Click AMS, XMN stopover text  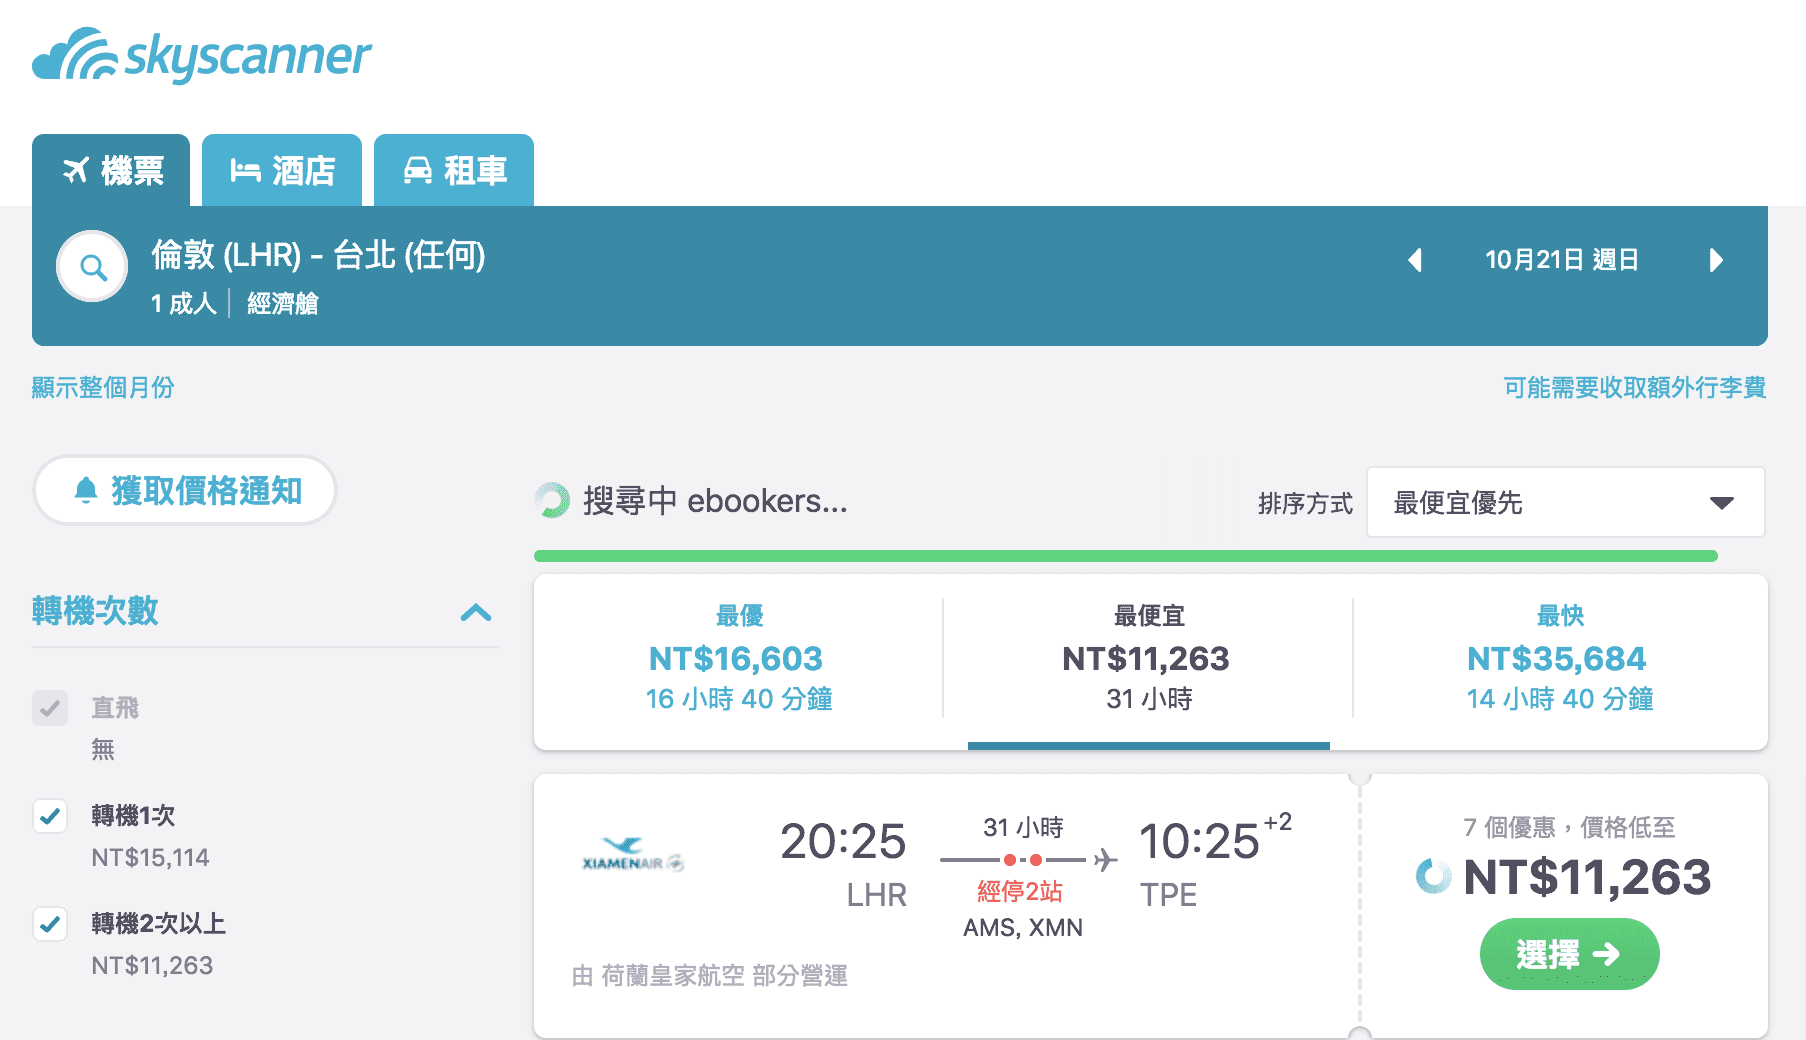point(1023,927)
